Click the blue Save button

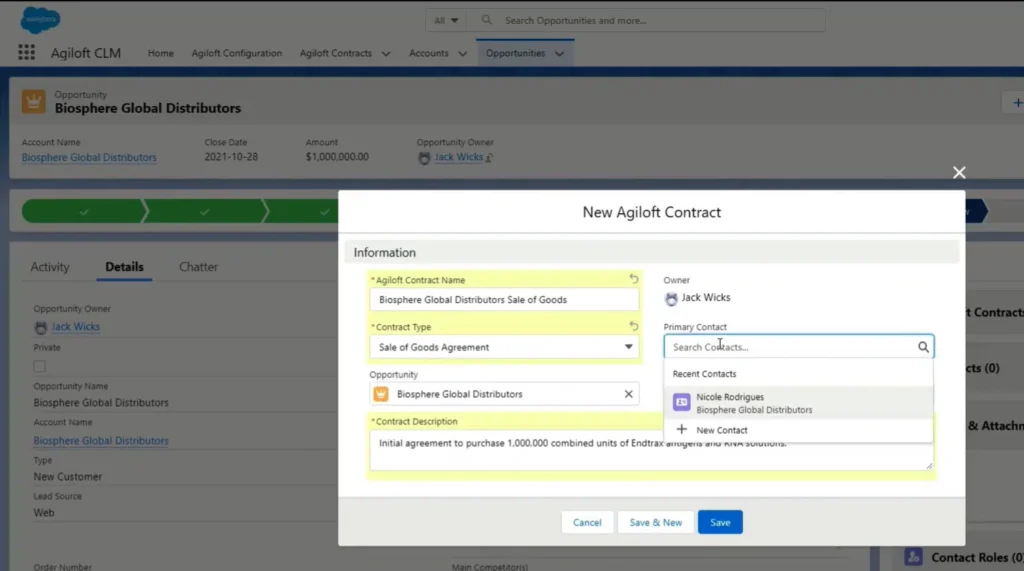tap(720, 522)
